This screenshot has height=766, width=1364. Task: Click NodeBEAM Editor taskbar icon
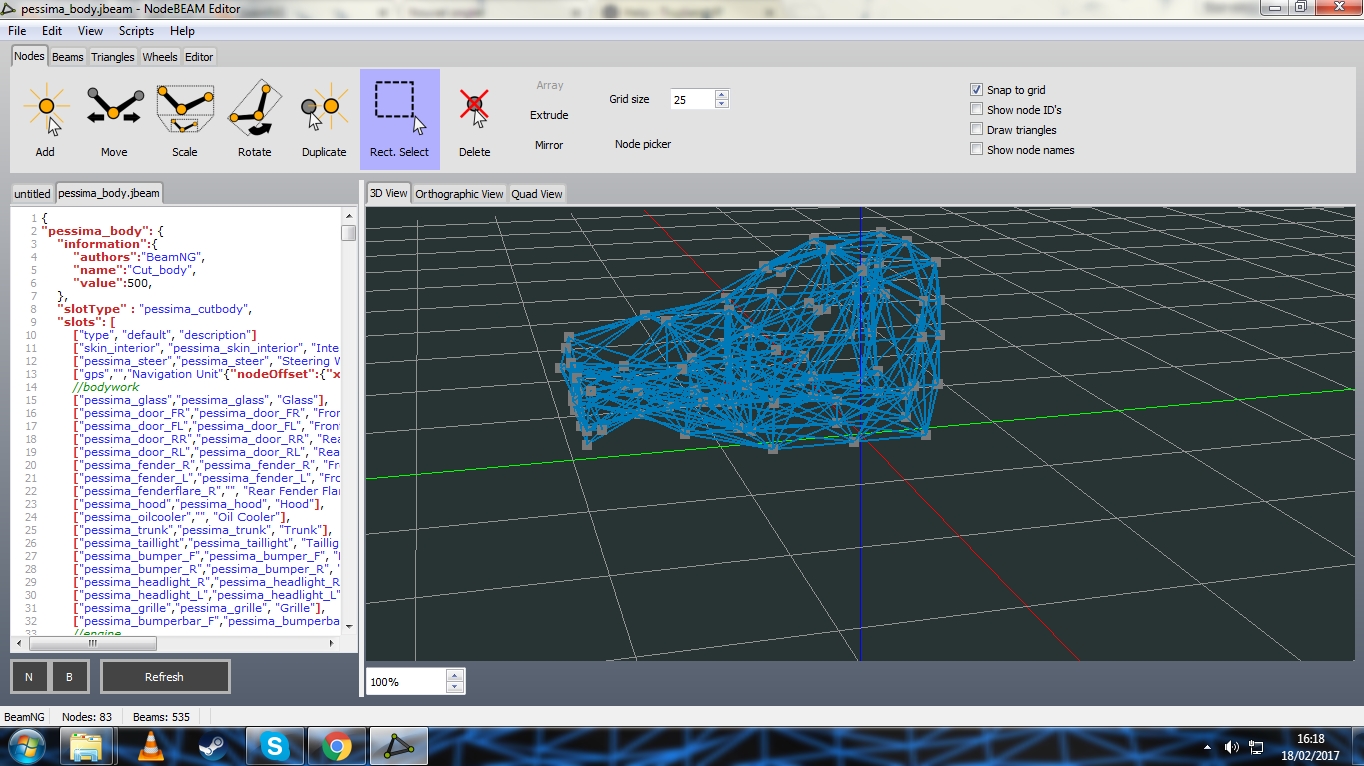point(399,746)
